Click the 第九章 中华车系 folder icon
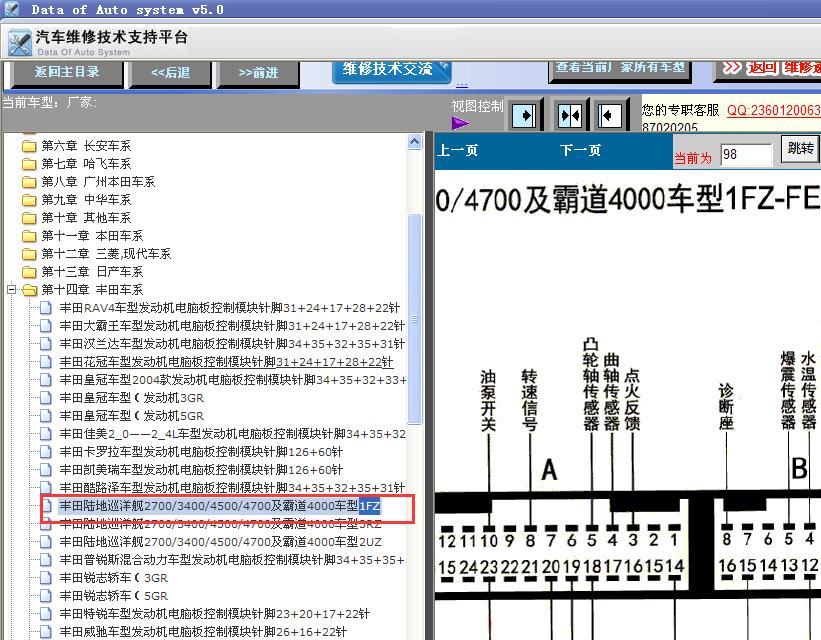This screenshot has height=640, width=821. pyautogui.click(x=29, y=200)
